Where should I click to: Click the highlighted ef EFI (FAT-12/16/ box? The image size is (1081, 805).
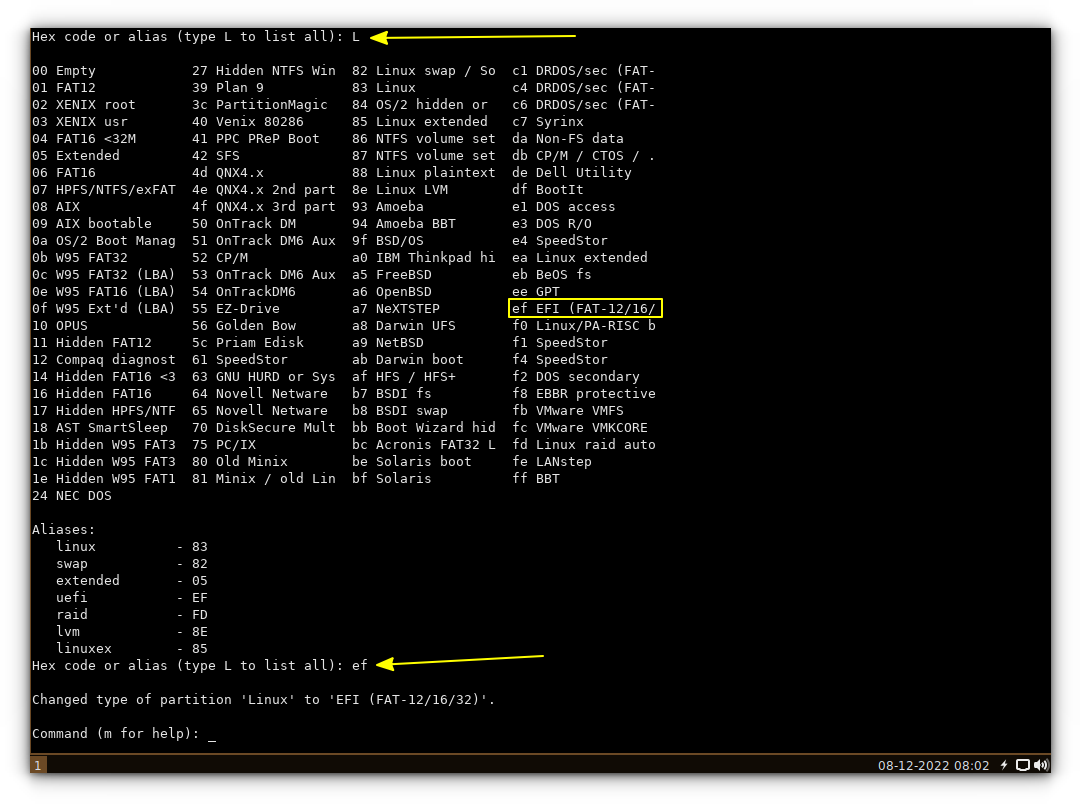585,308
